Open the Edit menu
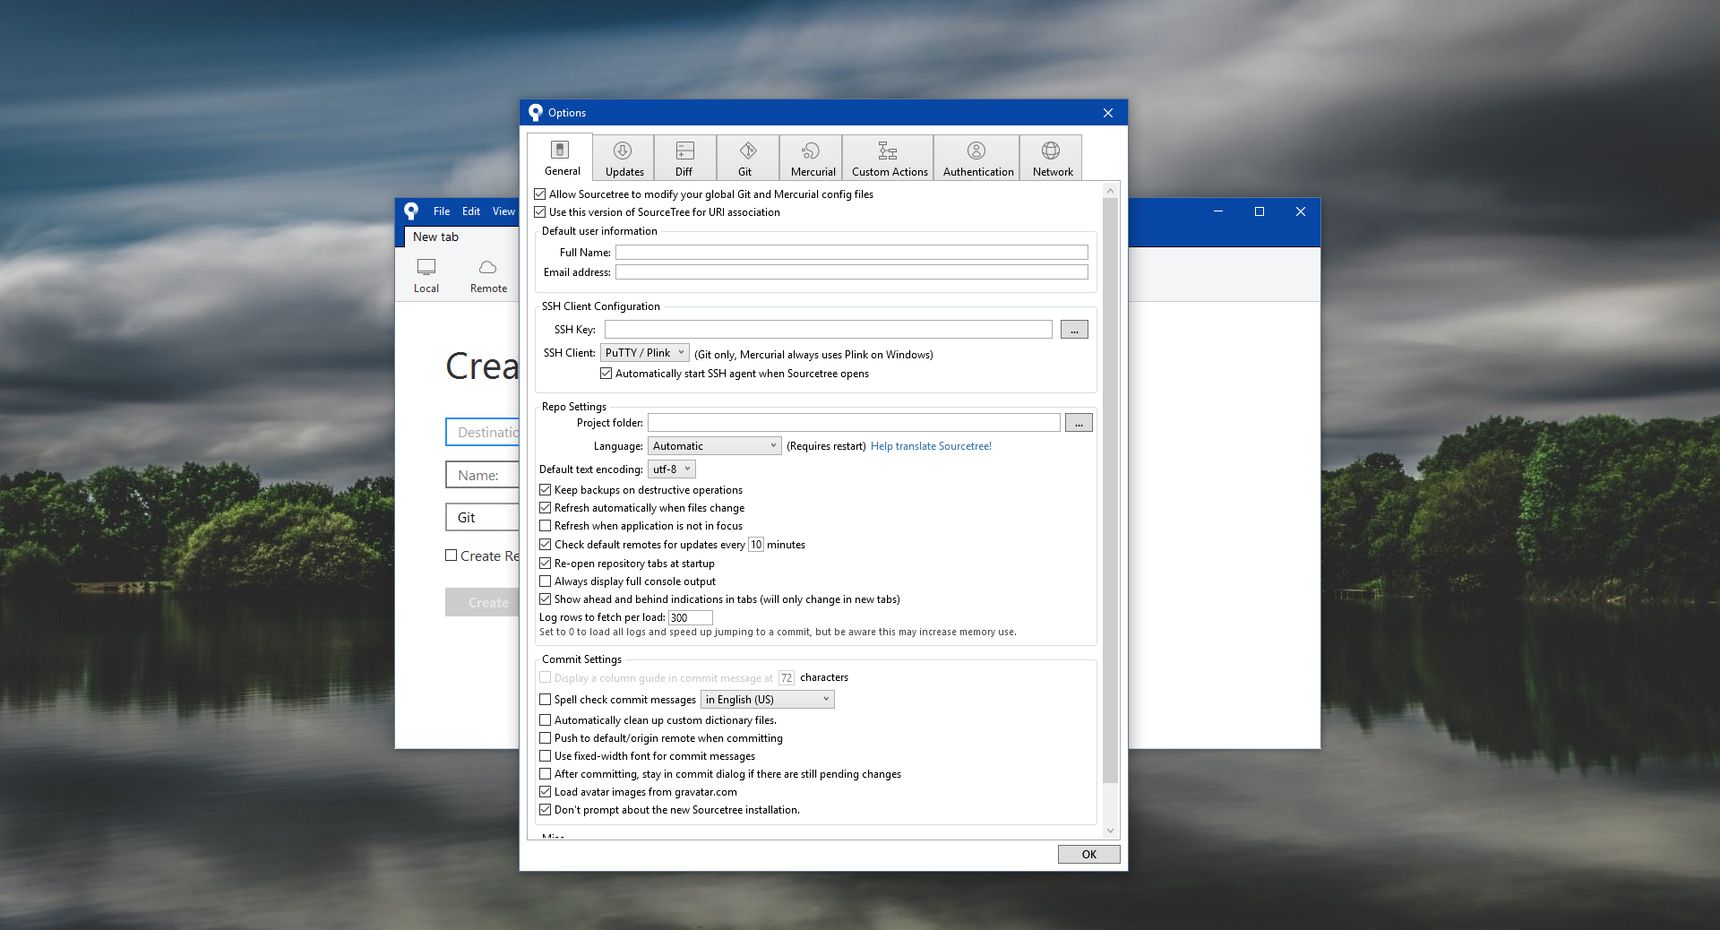1720x930 pixels. pyautogui.click(x=471, y=211)
